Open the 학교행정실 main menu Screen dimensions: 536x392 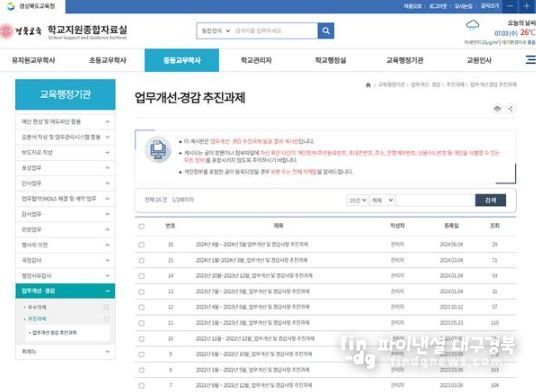[331, 60]
